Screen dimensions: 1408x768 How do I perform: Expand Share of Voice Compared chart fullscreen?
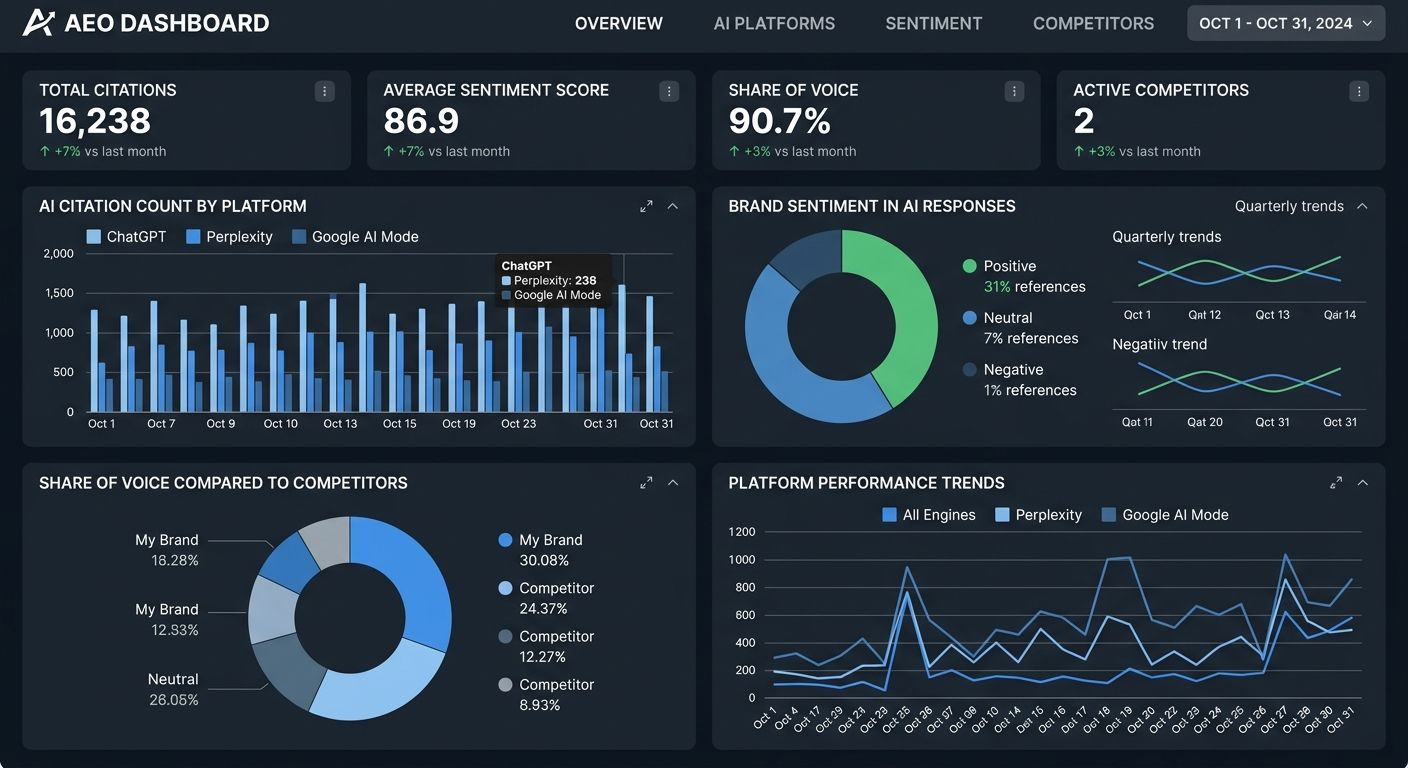tap(646, 483)
